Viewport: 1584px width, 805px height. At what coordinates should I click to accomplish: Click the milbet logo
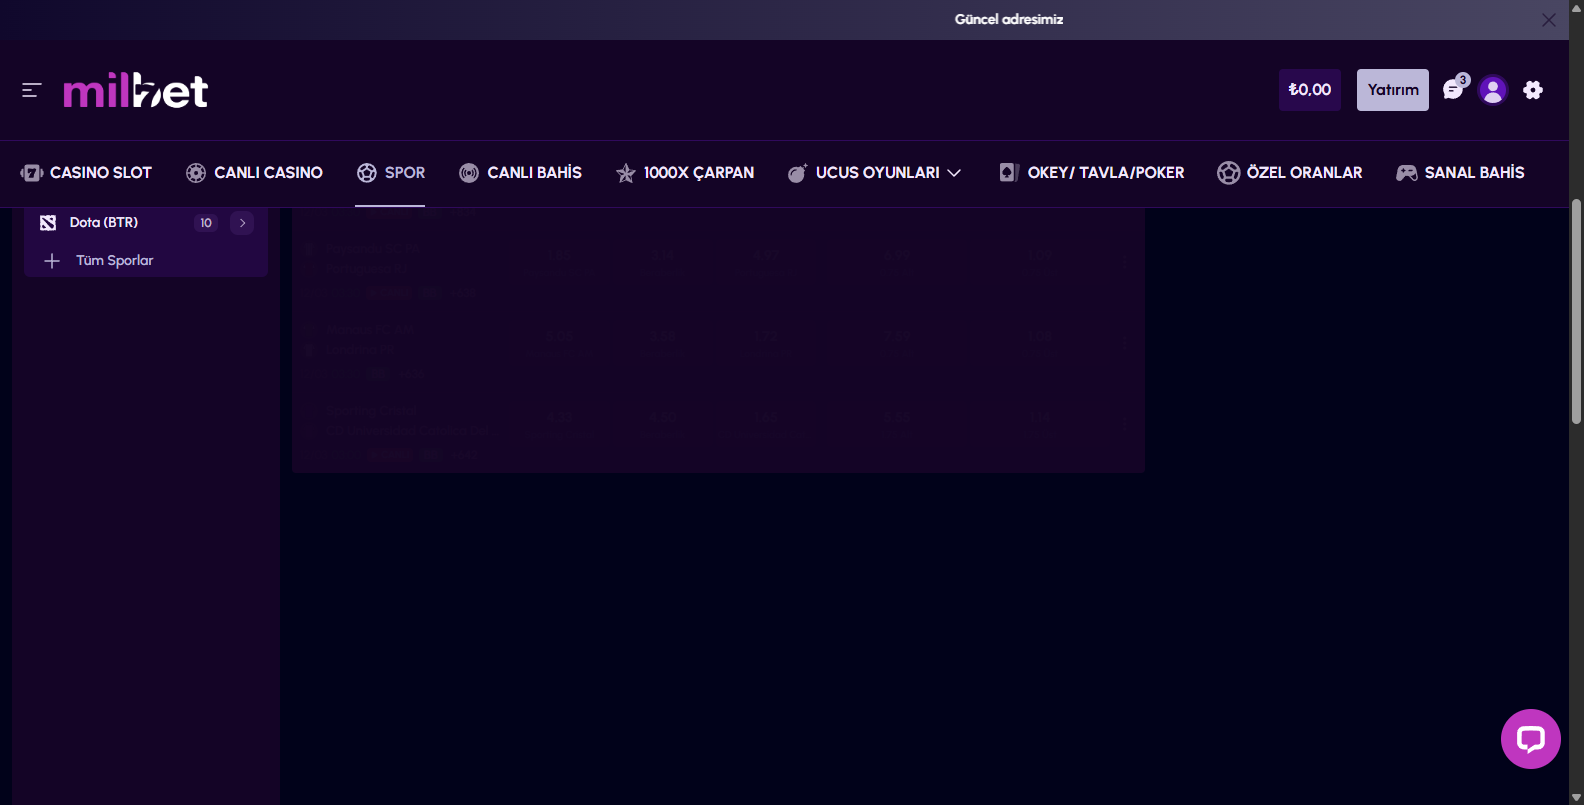click(x=136, y=90)
